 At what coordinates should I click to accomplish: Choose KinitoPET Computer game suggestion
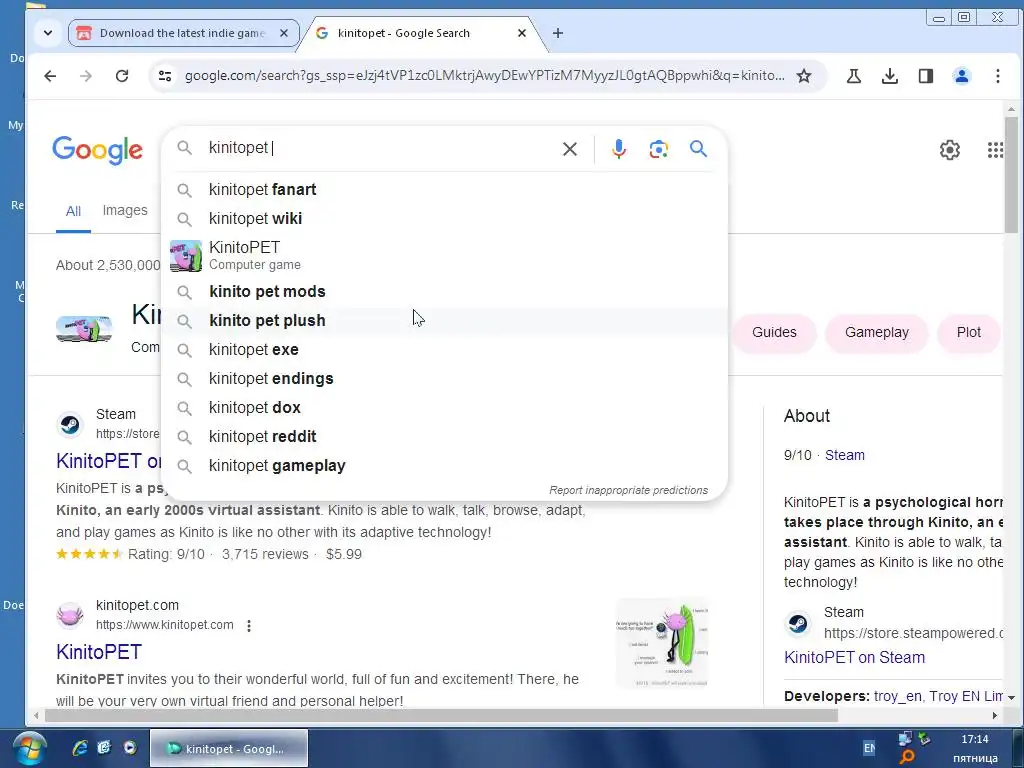tap(444, 255)
